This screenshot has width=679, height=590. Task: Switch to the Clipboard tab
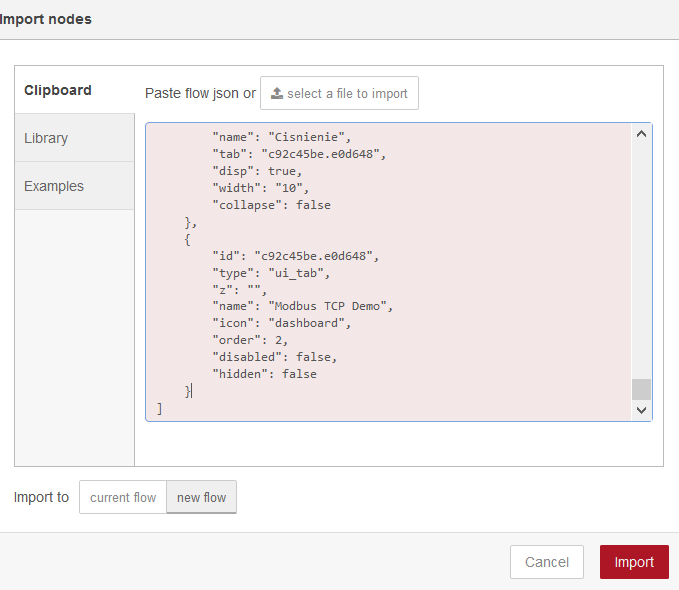[58, 90]
